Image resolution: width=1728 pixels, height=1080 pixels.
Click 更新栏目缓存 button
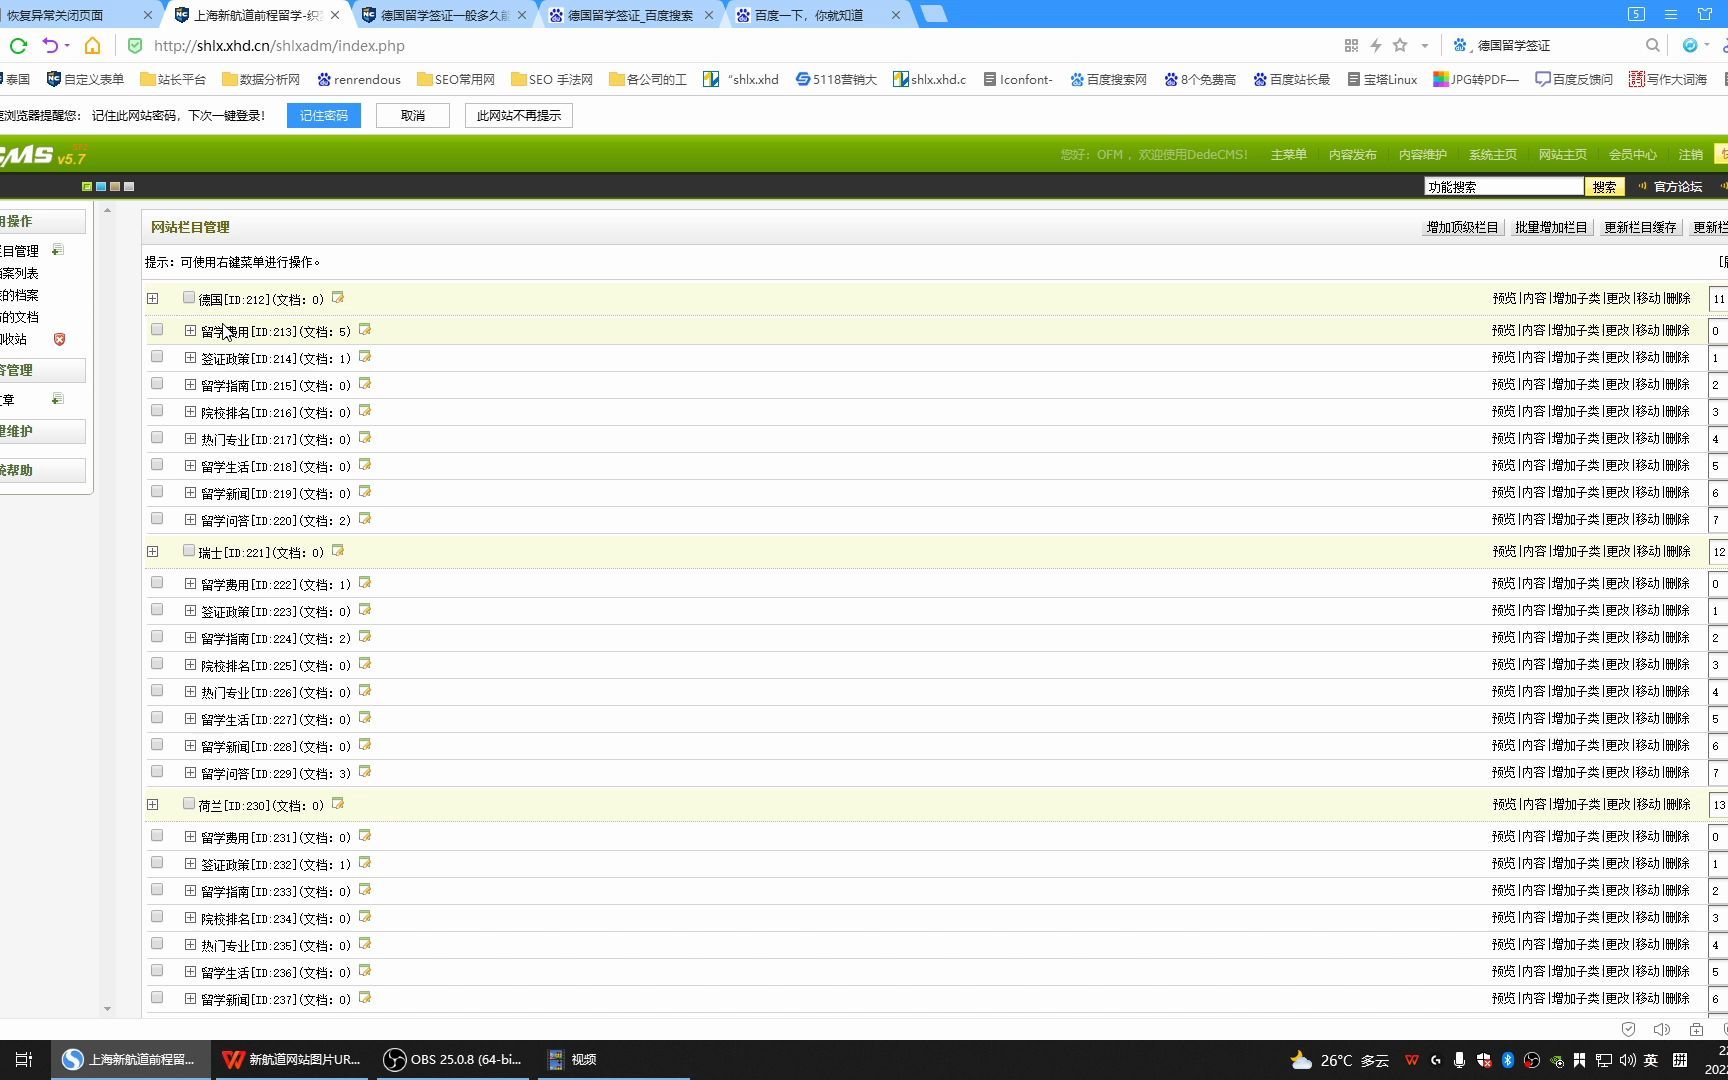[1640, 227]
